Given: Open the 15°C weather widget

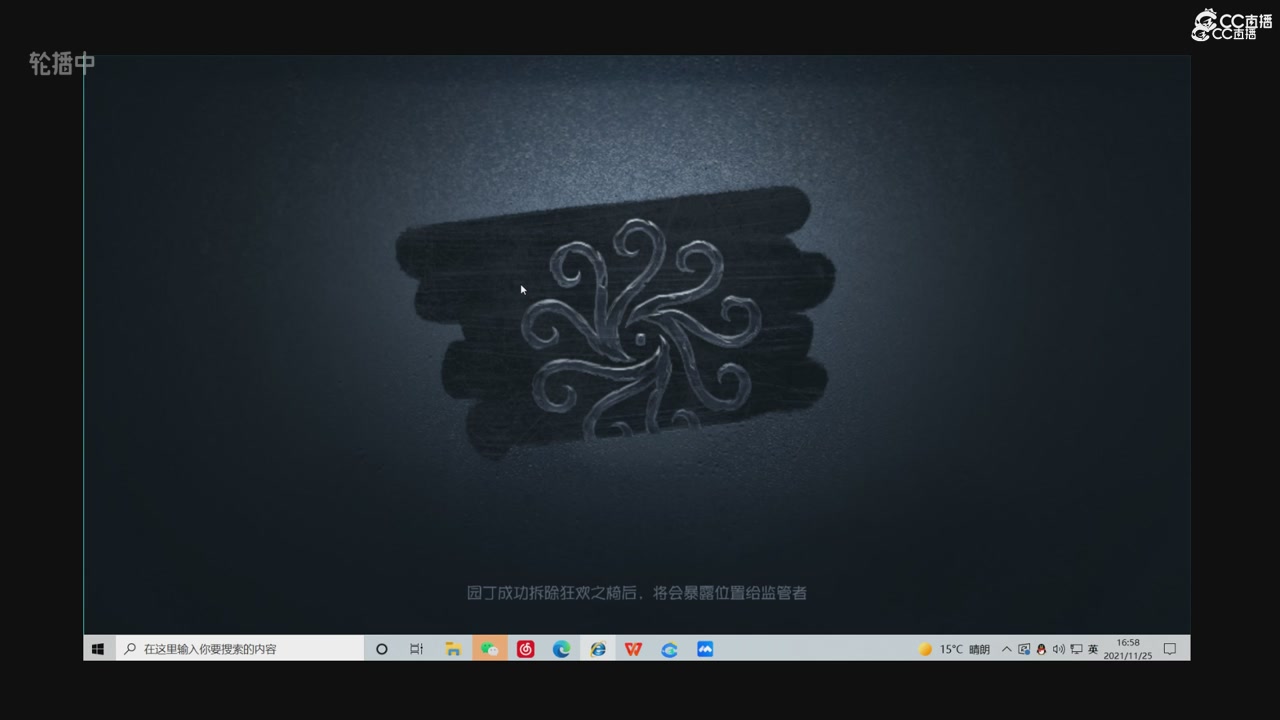Looking at the screenshot, I should [x=954, y=649].
